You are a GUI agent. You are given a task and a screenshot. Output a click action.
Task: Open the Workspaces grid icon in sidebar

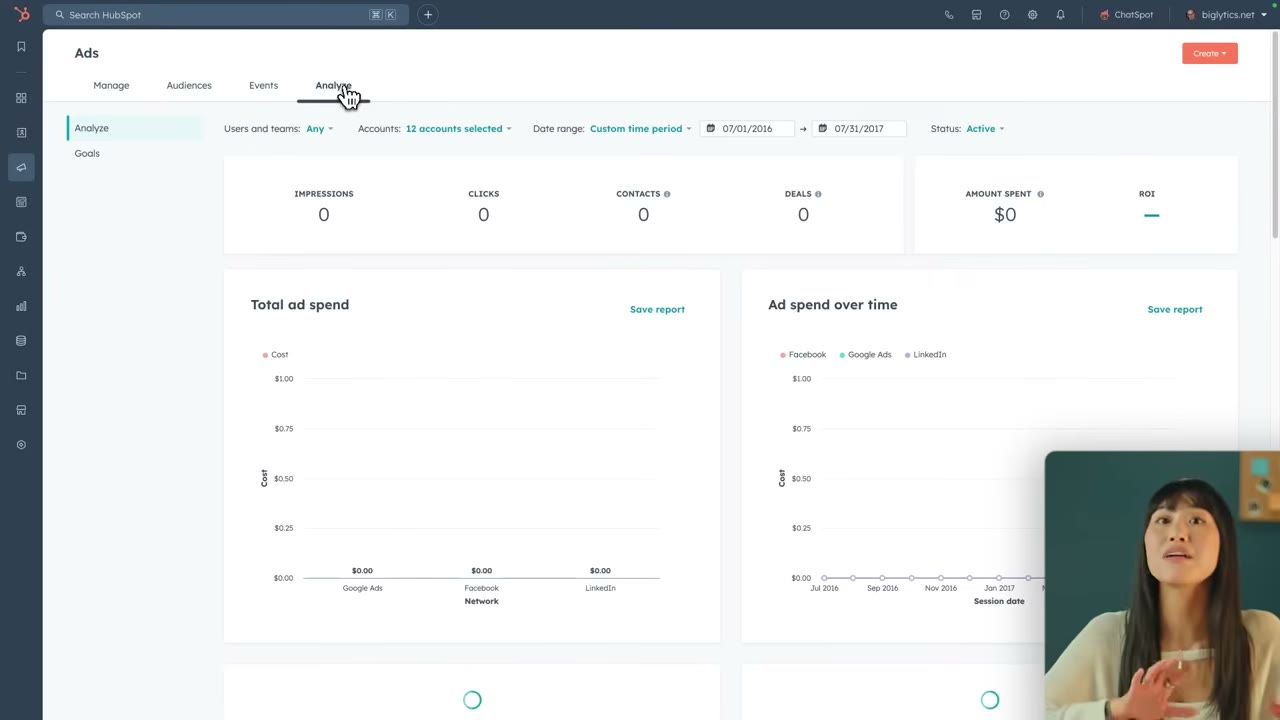click(x=21, y=98)
